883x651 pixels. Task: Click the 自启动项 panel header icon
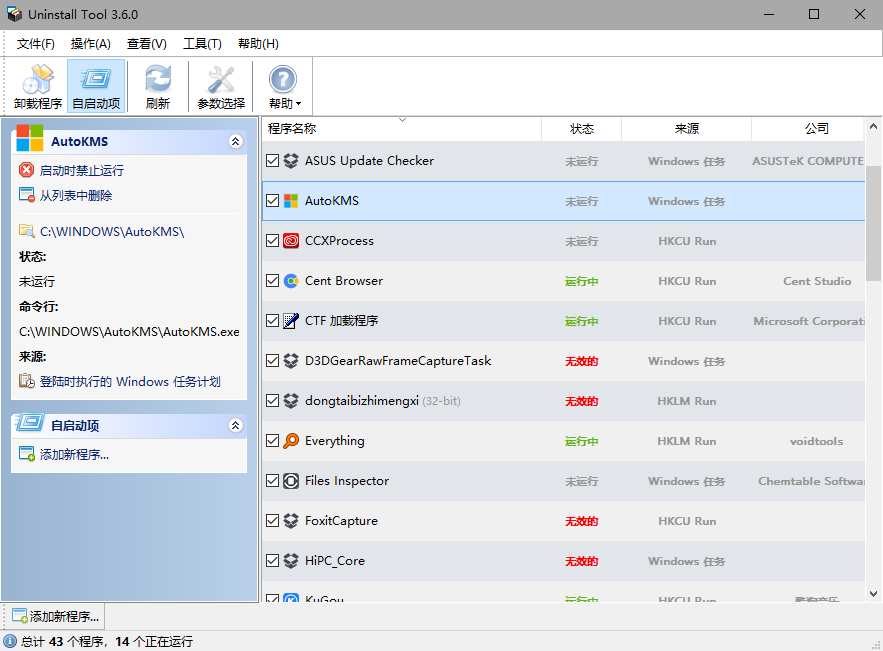point(30,422)
